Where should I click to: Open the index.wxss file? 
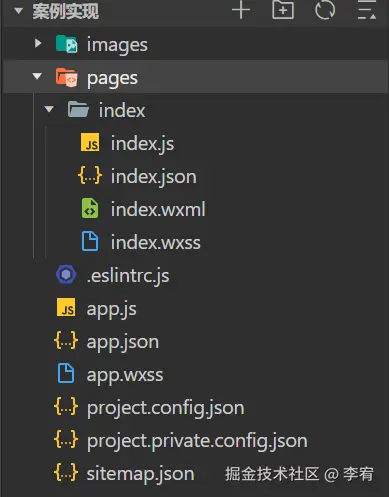(x=156, y=242)
